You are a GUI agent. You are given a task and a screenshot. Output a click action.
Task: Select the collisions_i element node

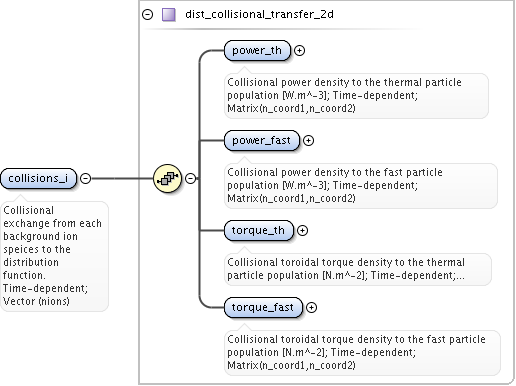pos(39,178)
